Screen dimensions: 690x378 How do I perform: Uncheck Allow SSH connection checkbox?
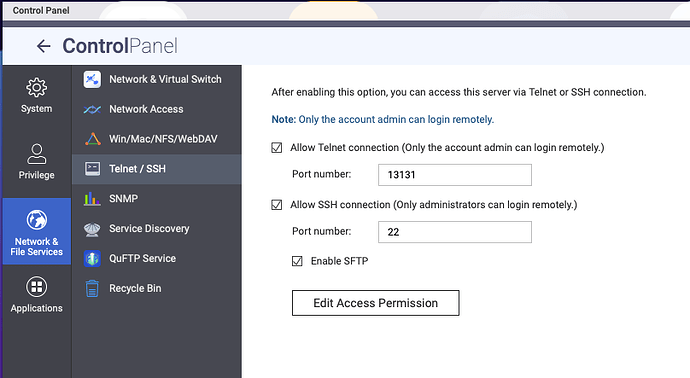pos(276,205)
